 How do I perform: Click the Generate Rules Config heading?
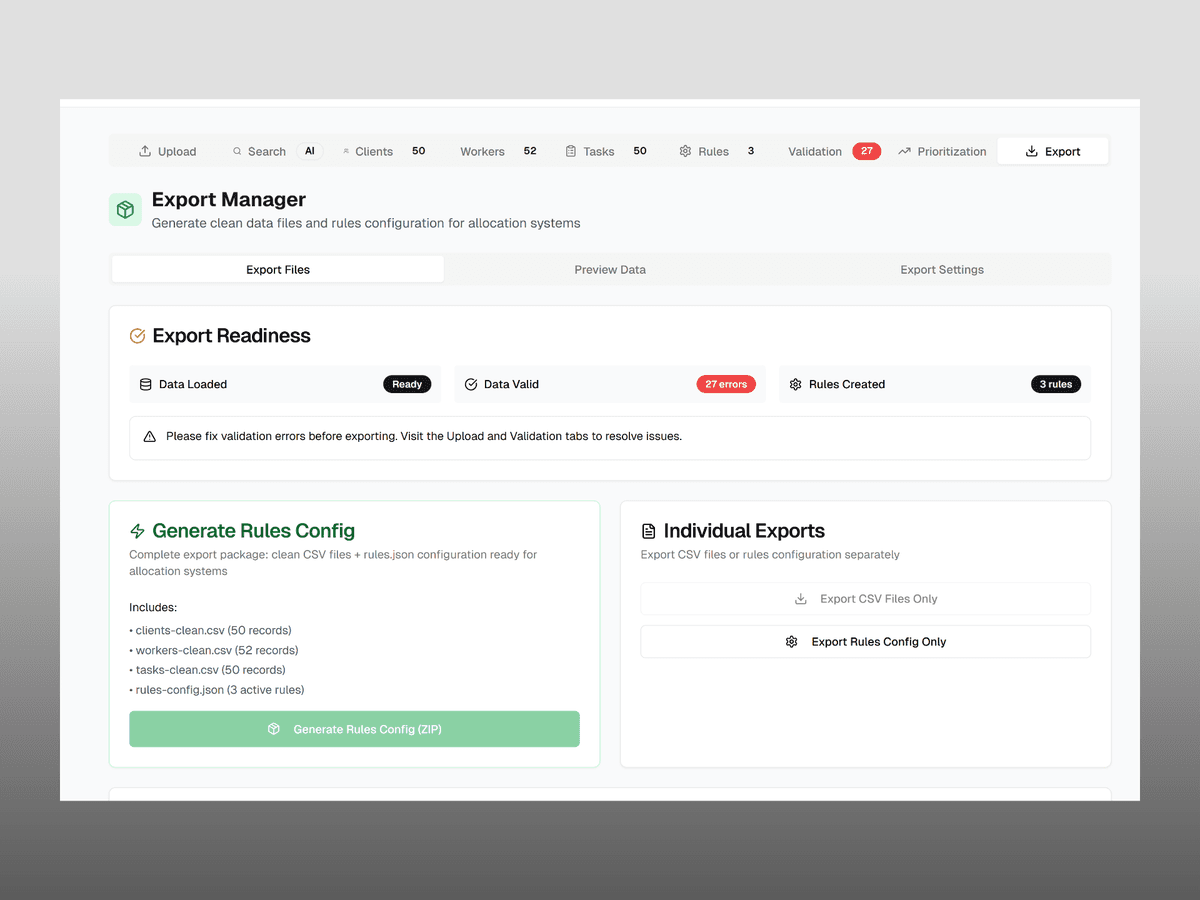click(254, 531)
